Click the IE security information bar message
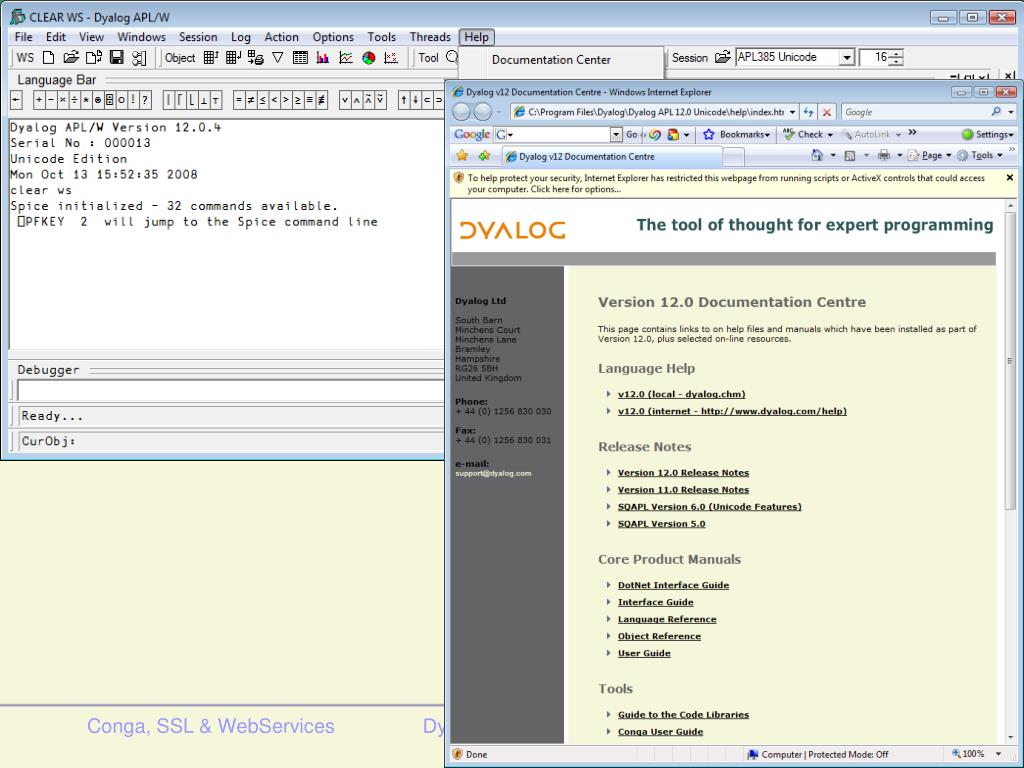This screenshot has height=768, width=1024. click(x=726, y=184)
